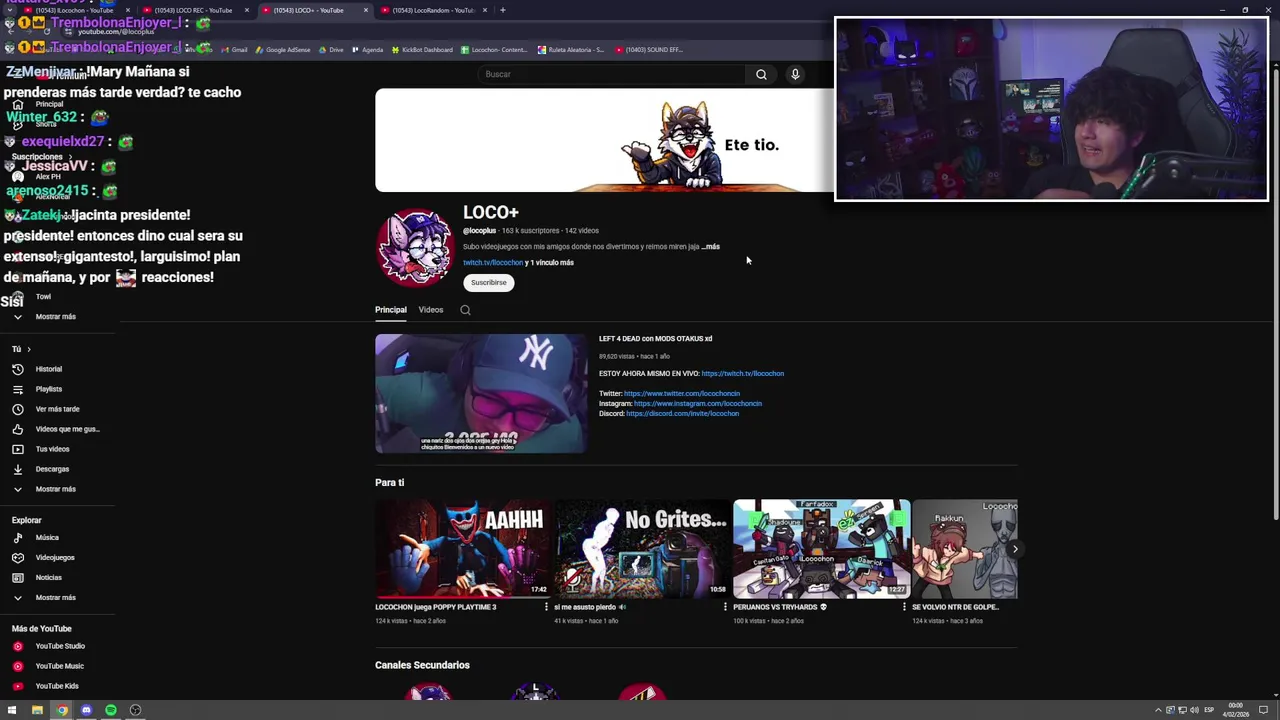Open YouTube Kids from sidebar
The height and width of the screenshot is (720, 1280).
57,686
